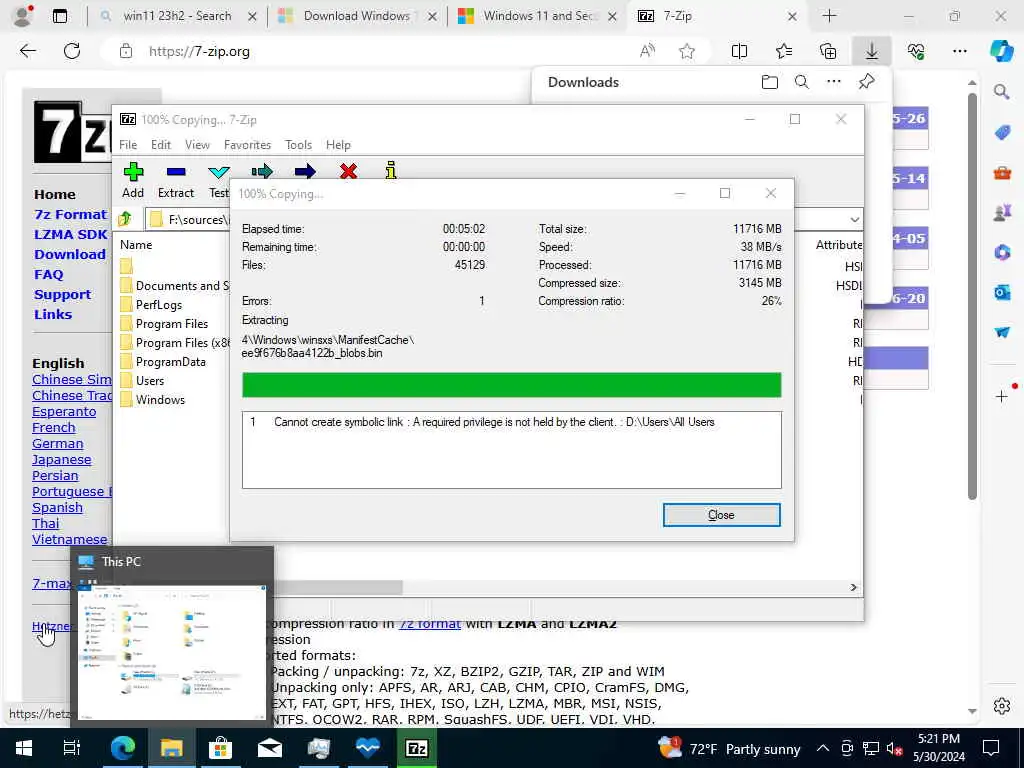Open the Support link on 7-zip.org
This screenshot has width=1024, height=768.
(x=62, y=295)
